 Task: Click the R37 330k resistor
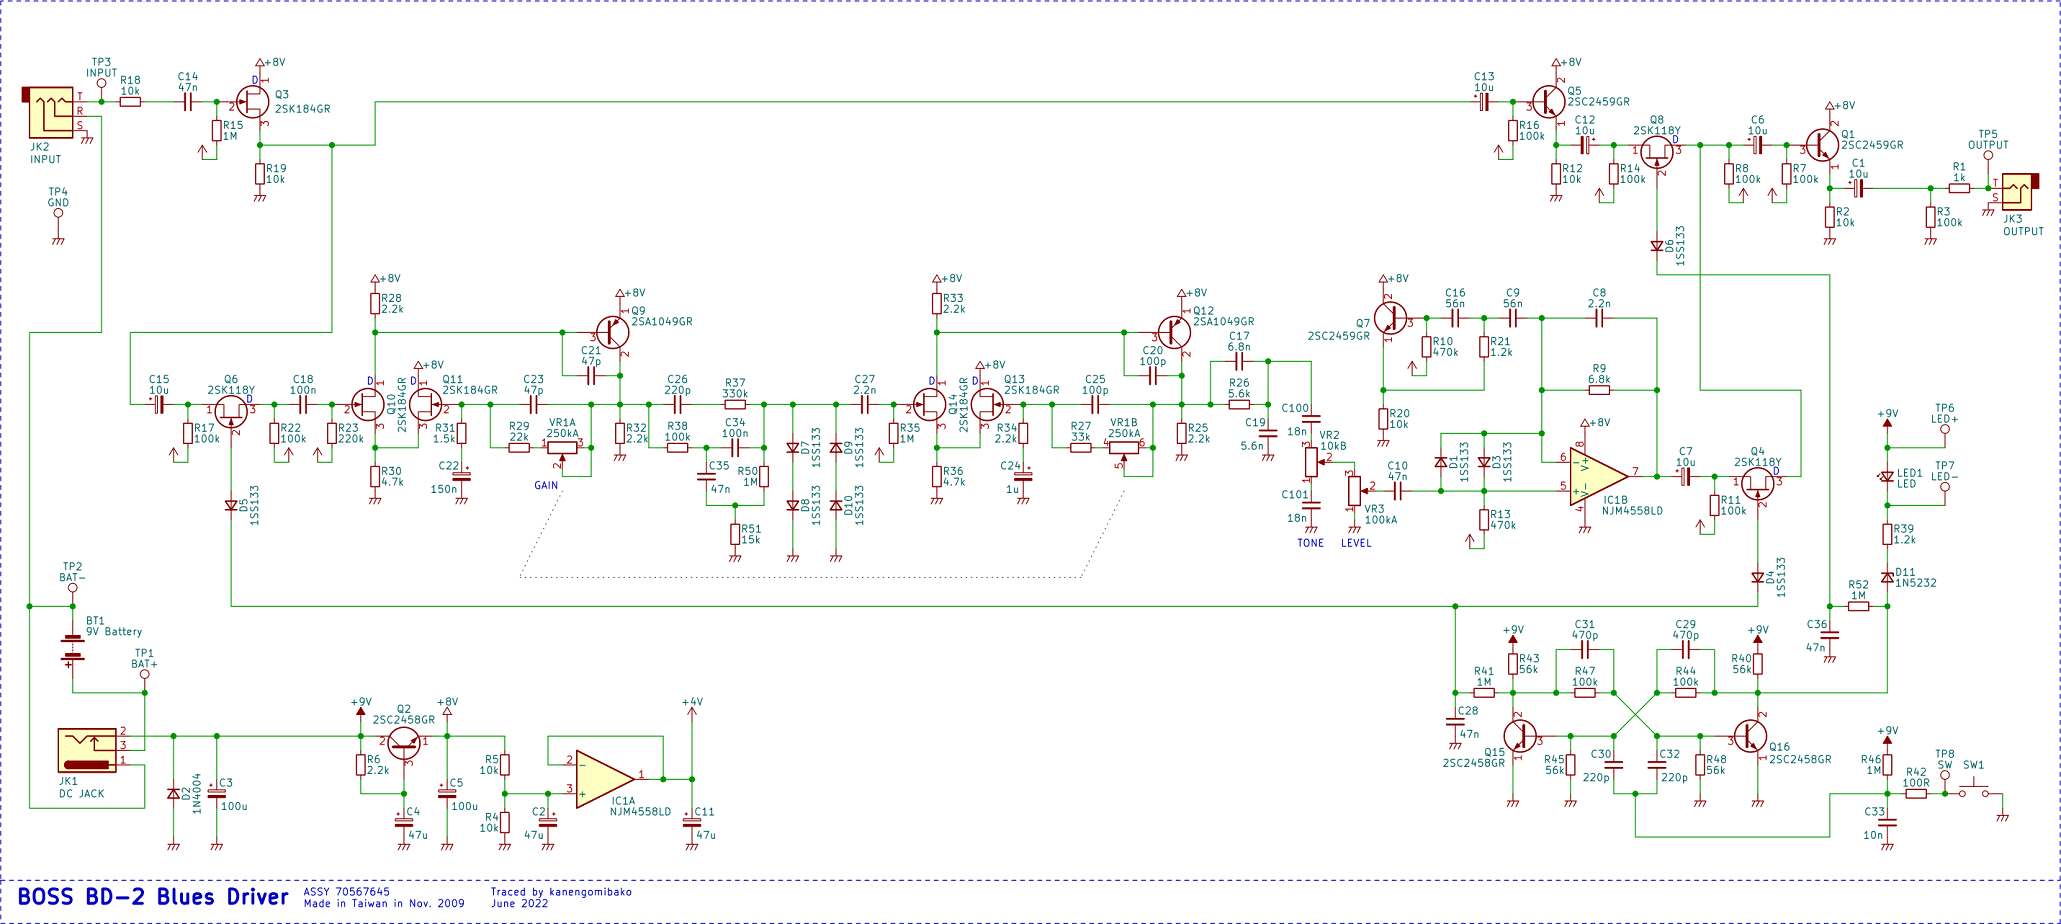[735, 404]
